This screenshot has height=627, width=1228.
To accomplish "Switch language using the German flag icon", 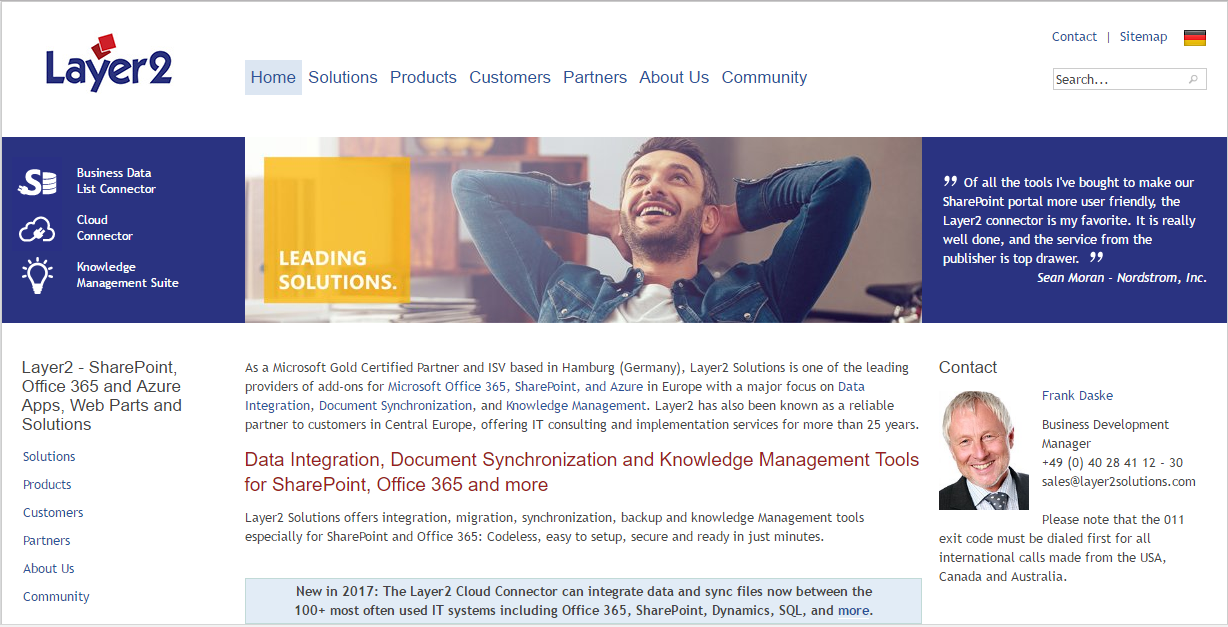I will coord(1194,37).
